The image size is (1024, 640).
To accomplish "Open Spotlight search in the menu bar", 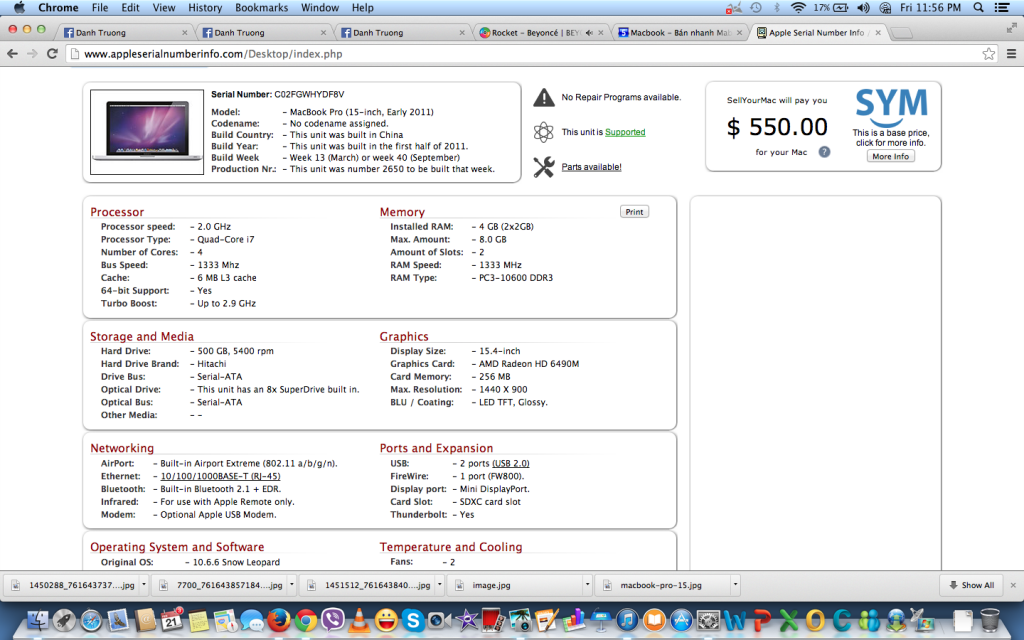I will click(978, 8).
